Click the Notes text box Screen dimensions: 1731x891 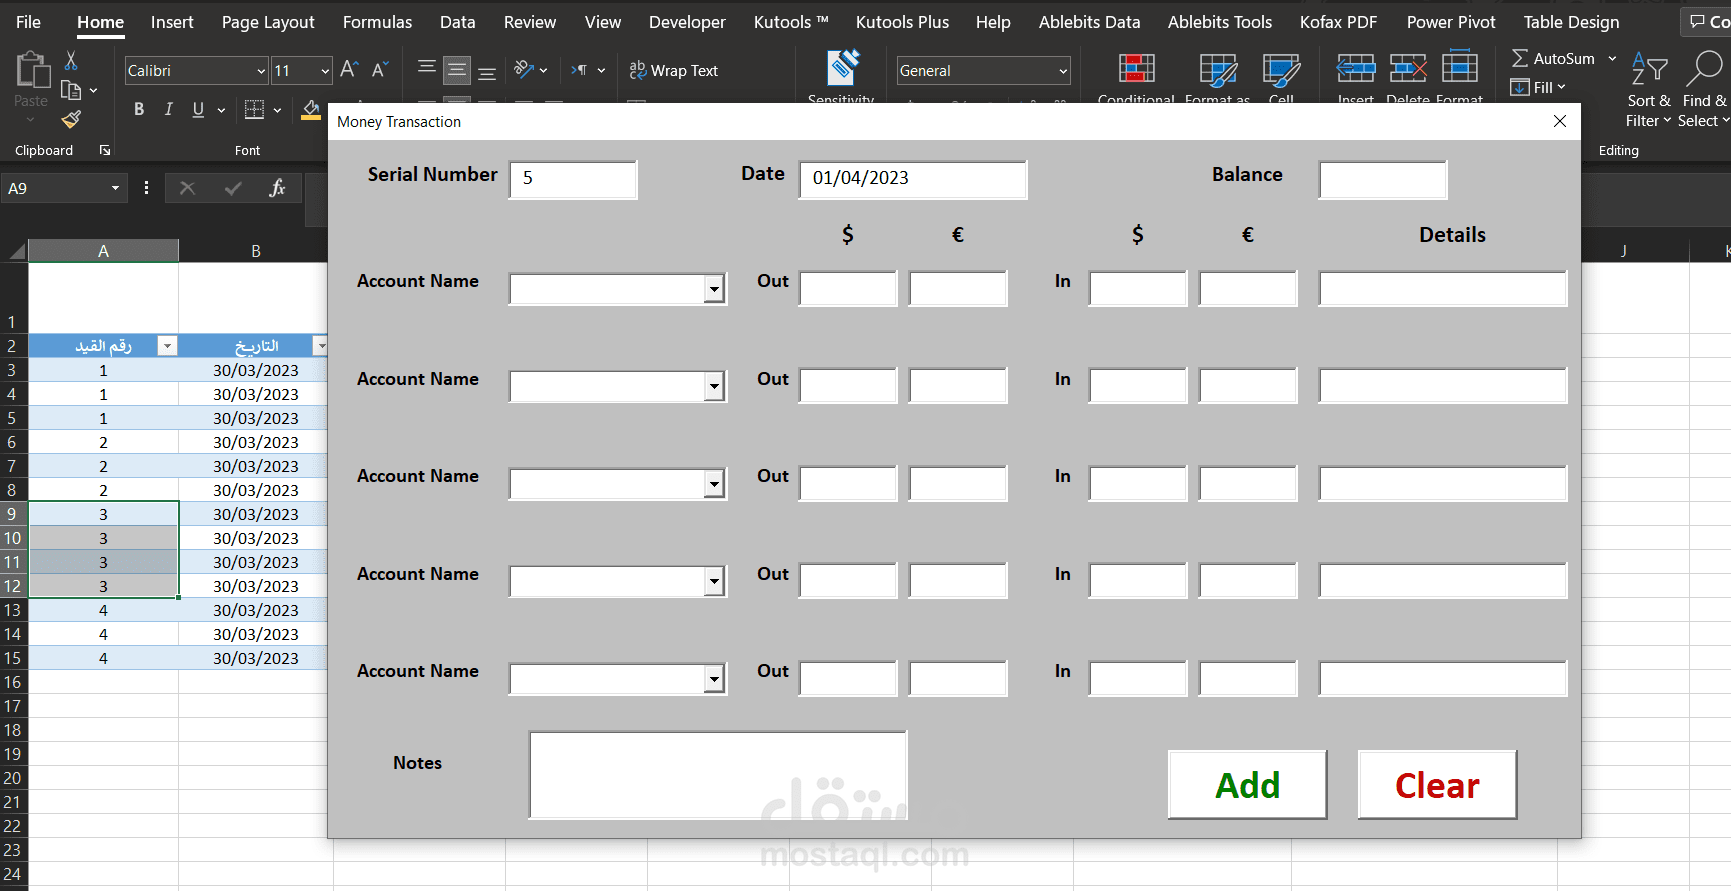click(x=718, y=775)
